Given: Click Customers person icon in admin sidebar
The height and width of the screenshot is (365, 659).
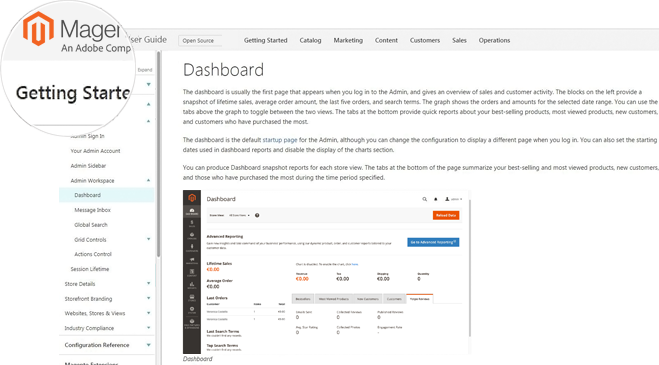Looking at the screenshot, I should [192, 248].
